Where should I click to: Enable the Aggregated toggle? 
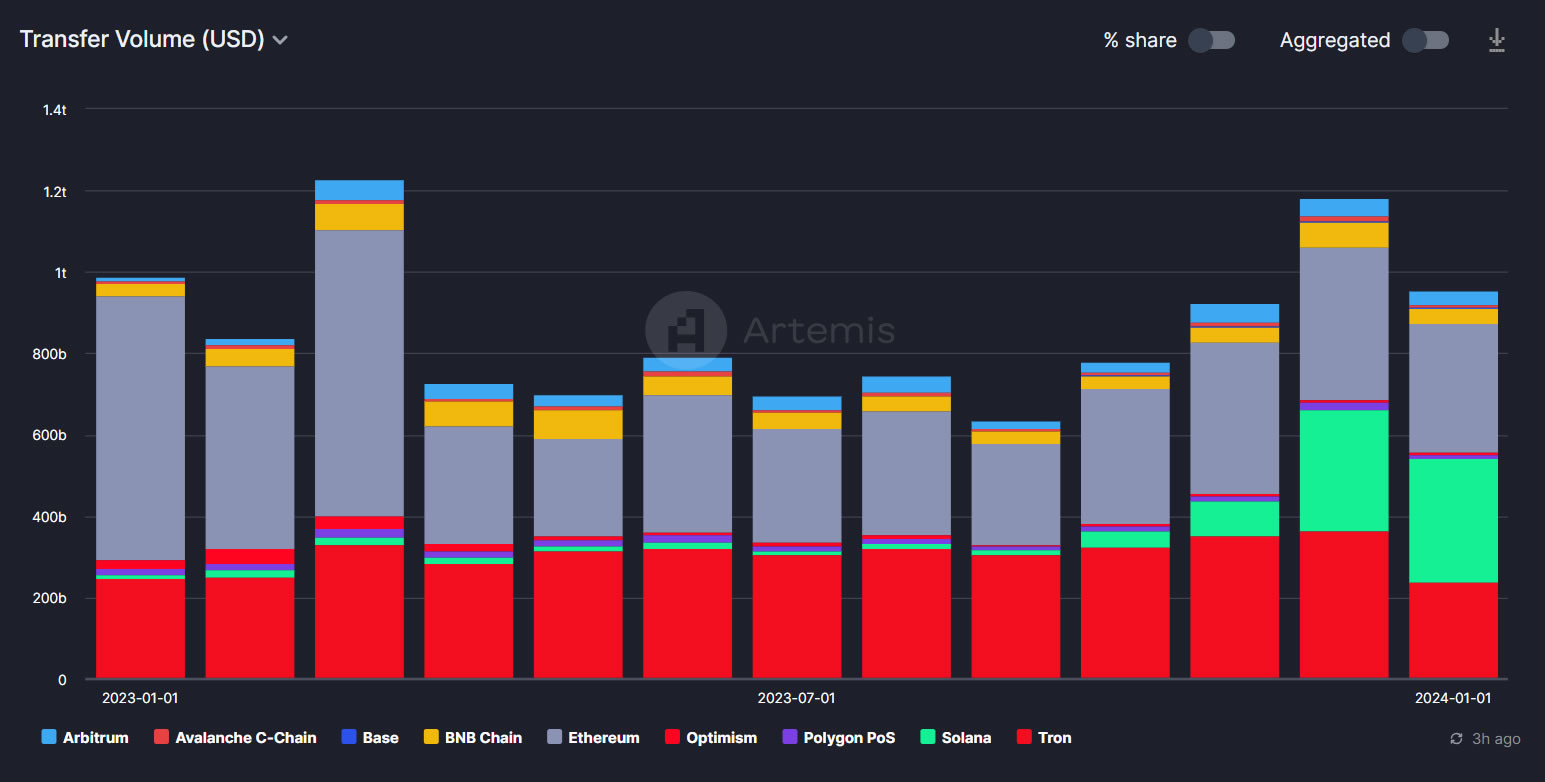coord(1425,40)
